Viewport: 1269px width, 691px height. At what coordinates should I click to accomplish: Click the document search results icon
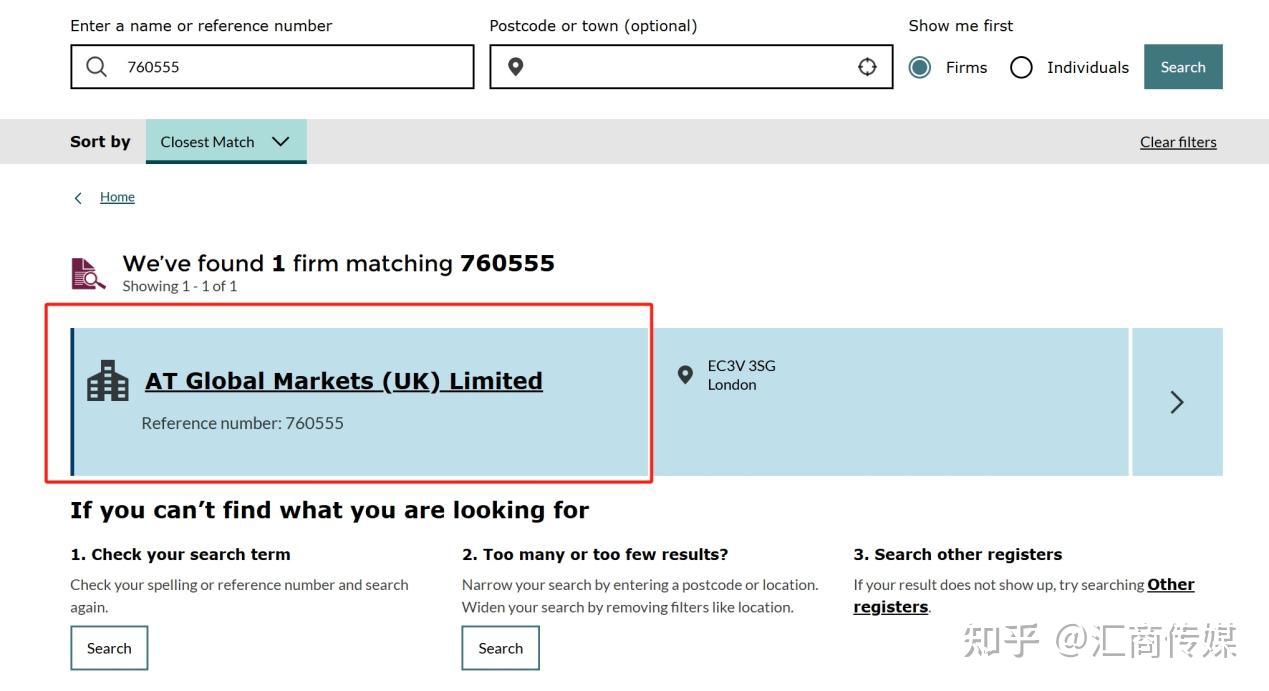(x=88, y=273)
